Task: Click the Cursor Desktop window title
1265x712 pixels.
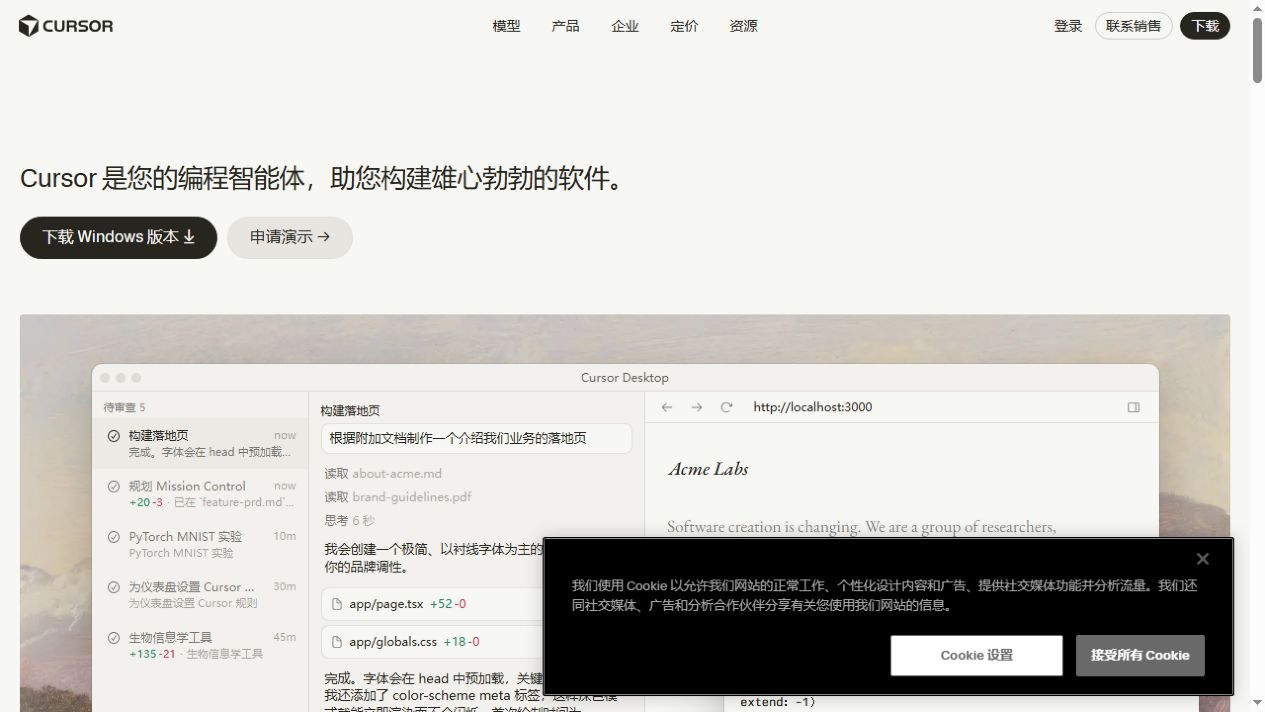Action: coord(625,377)
